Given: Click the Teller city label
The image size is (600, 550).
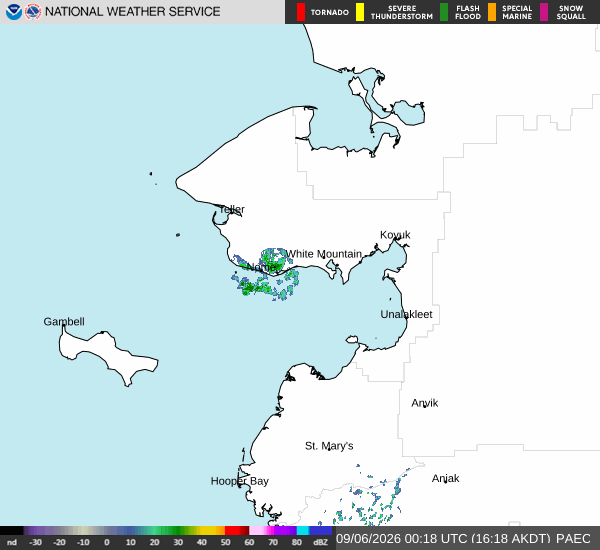Looking at the screenshot, I should pyautogui.click(x=231, y=209).
